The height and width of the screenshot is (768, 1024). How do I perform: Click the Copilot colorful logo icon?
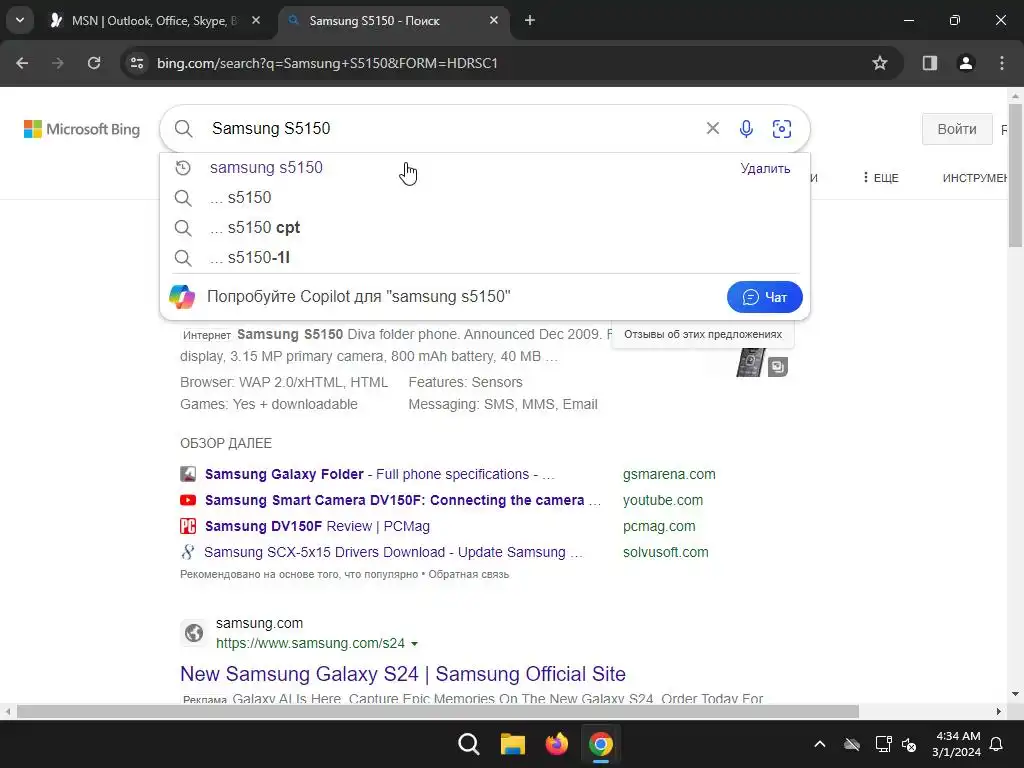pos(182,296)
